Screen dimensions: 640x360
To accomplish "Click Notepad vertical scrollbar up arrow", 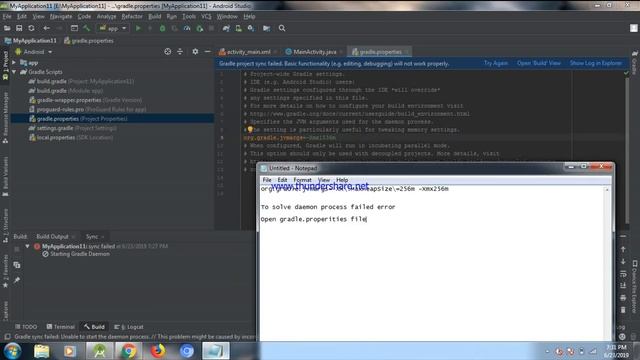I will [x=607, y=190].
